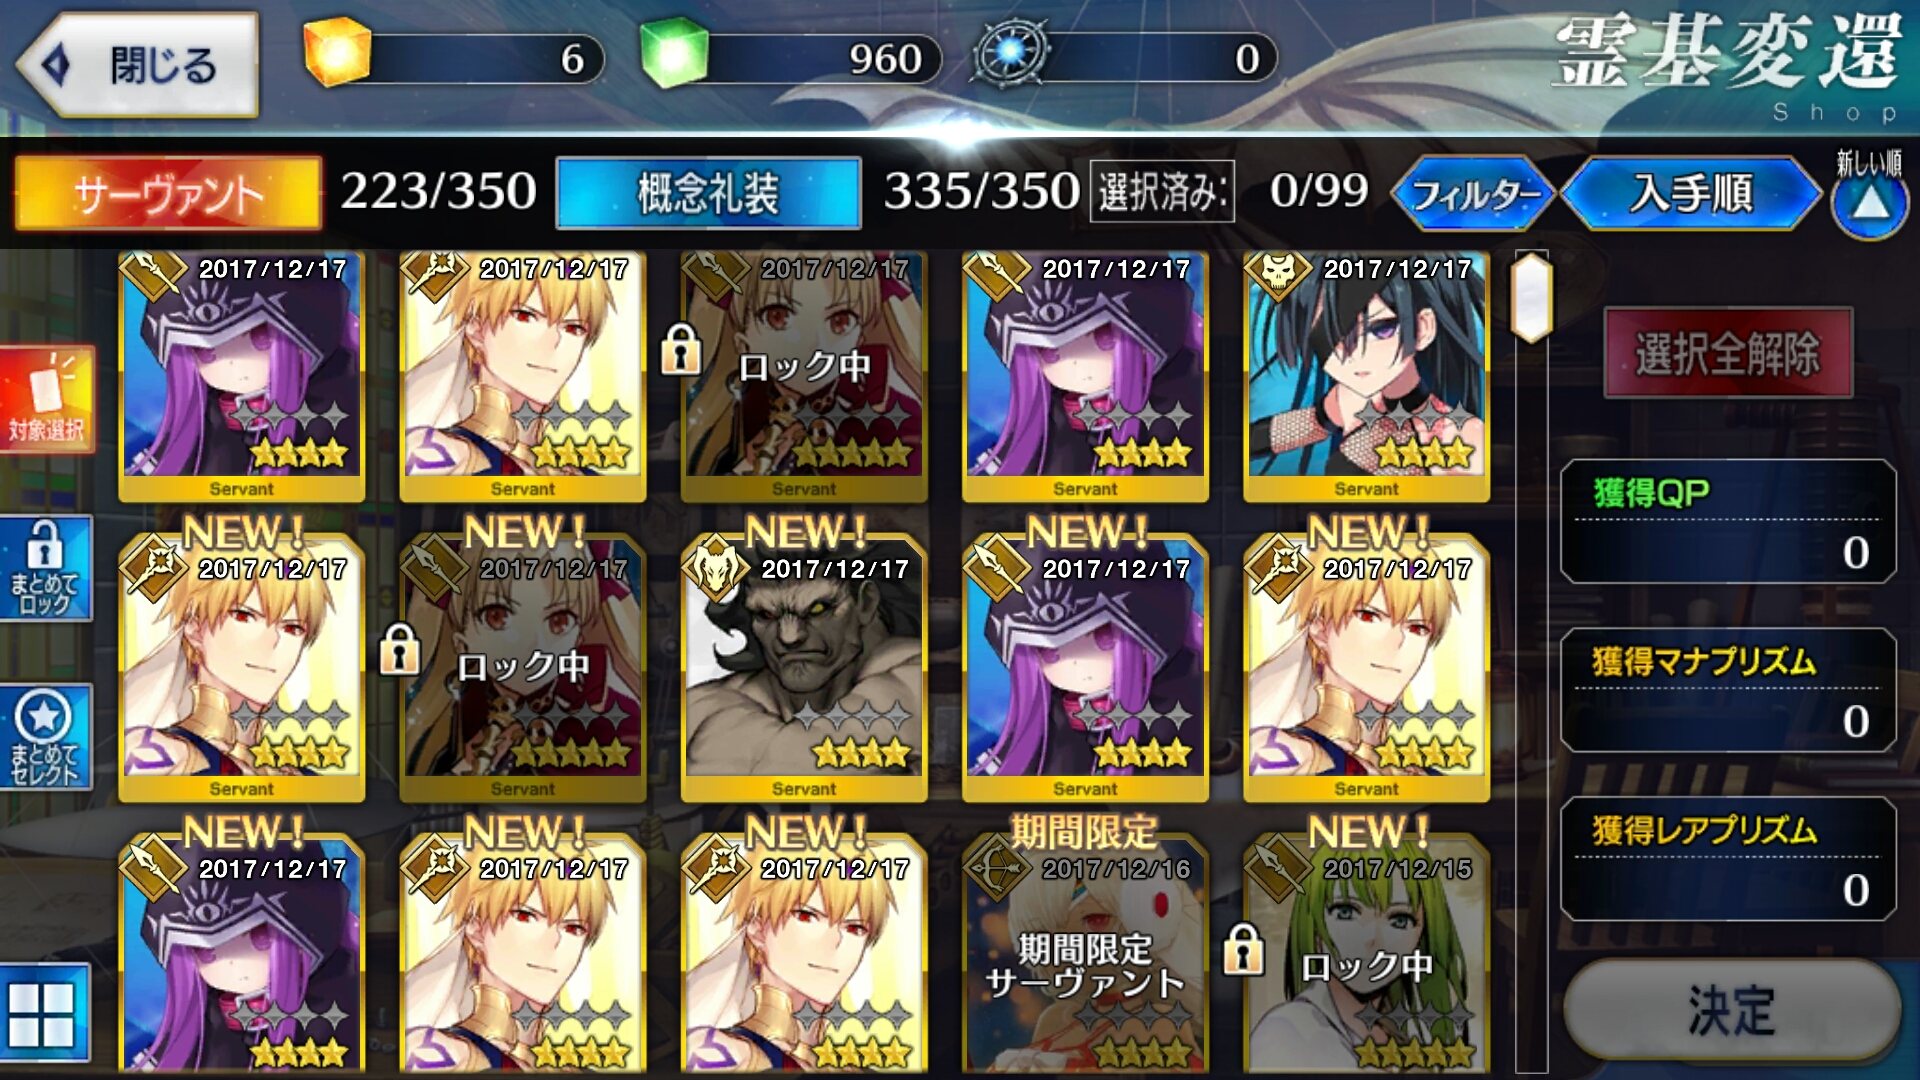The width and height of the screenshot is (1920, 1080).
Task: Open the 入手順 sort order menu
Action: tap(1691, 193)
